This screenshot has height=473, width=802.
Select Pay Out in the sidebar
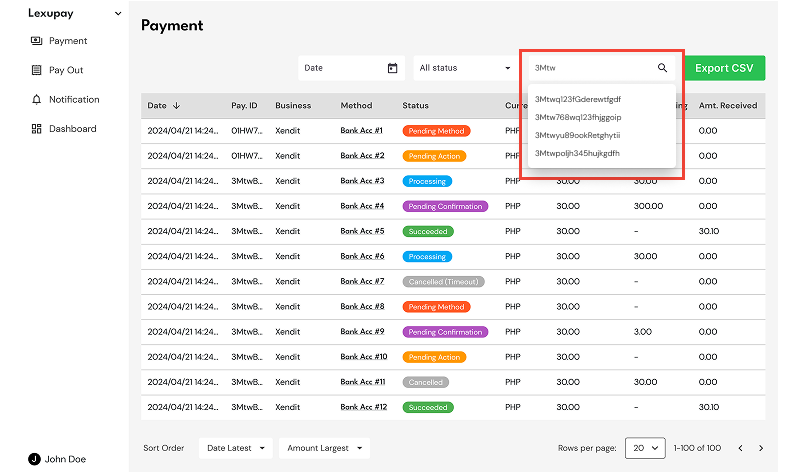tap(66, 70)
